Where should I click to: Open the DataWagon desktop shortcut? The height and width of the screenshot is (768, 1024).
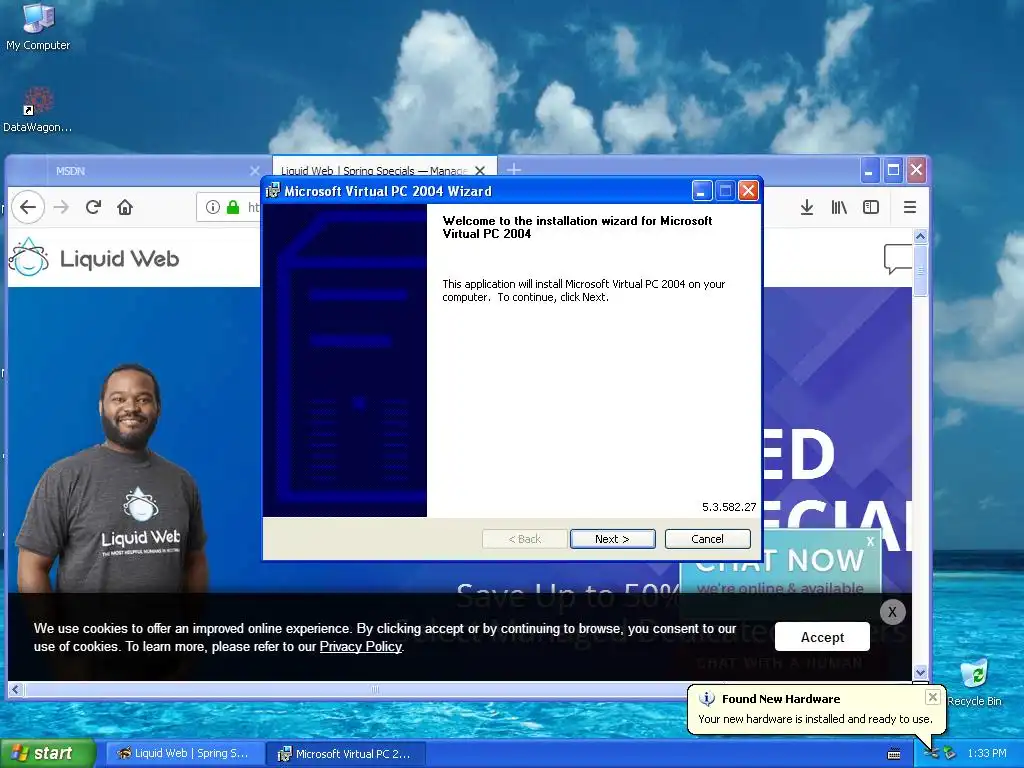click(x=38, y=110)
